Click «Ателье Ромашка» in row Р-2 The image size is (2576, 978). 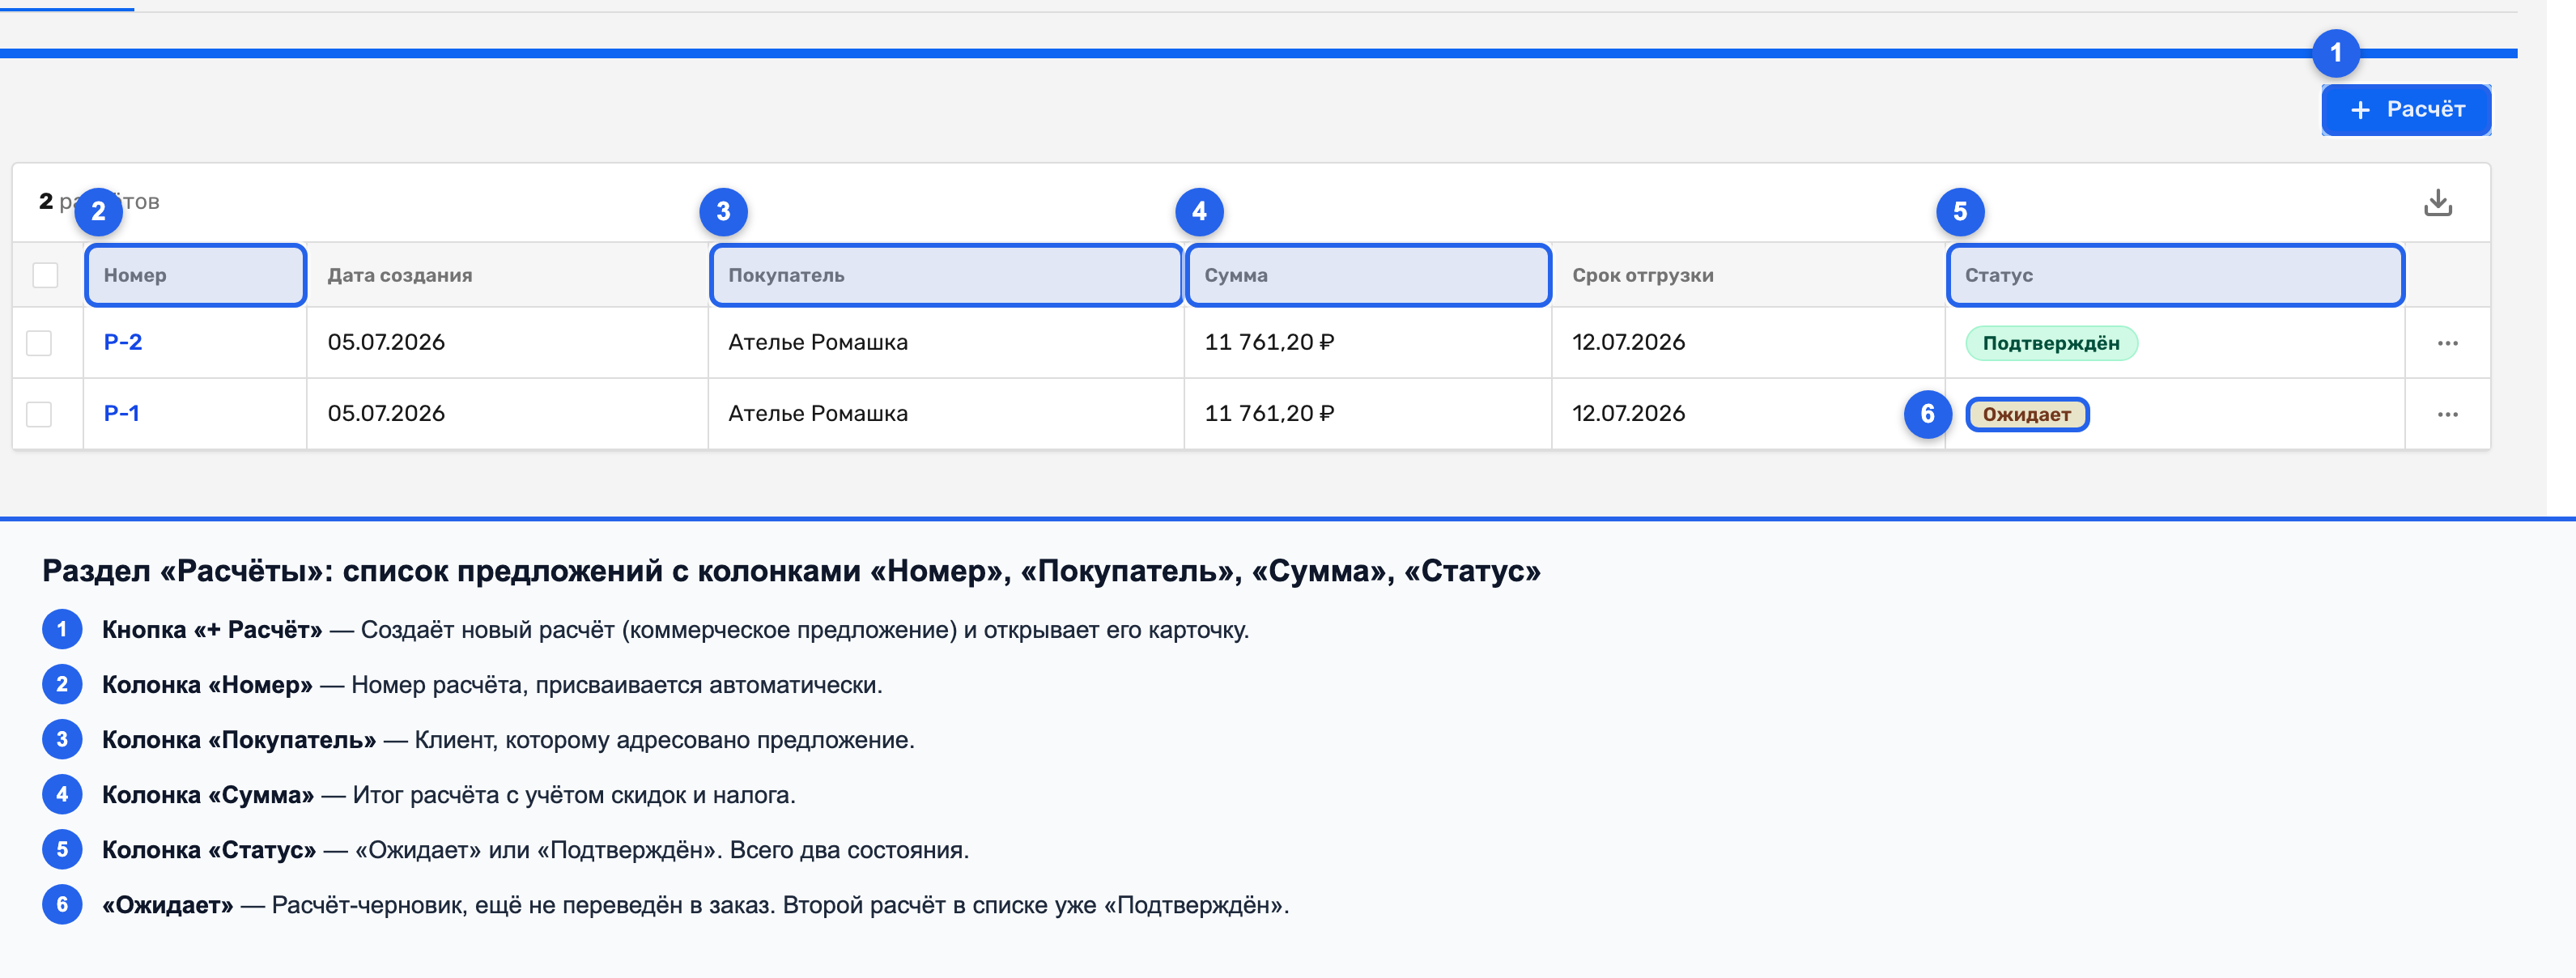click(818, 342)
